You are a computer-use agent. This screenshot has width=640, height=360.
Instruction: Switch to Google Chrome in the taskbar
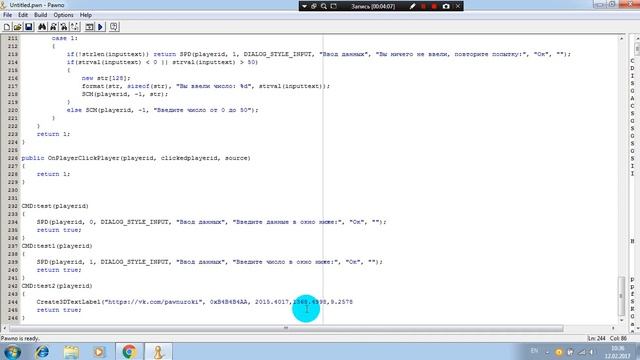click(x=129, y=352)
